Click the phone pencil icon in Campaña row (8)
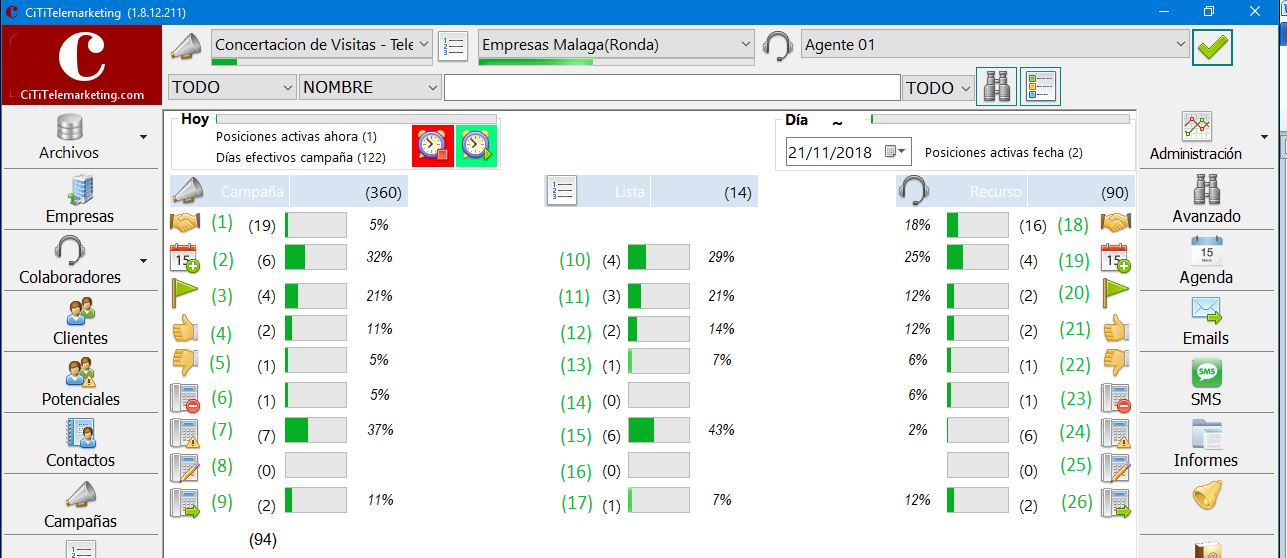This screenshot has width=1287, height=558. click(x=186, y=467)
